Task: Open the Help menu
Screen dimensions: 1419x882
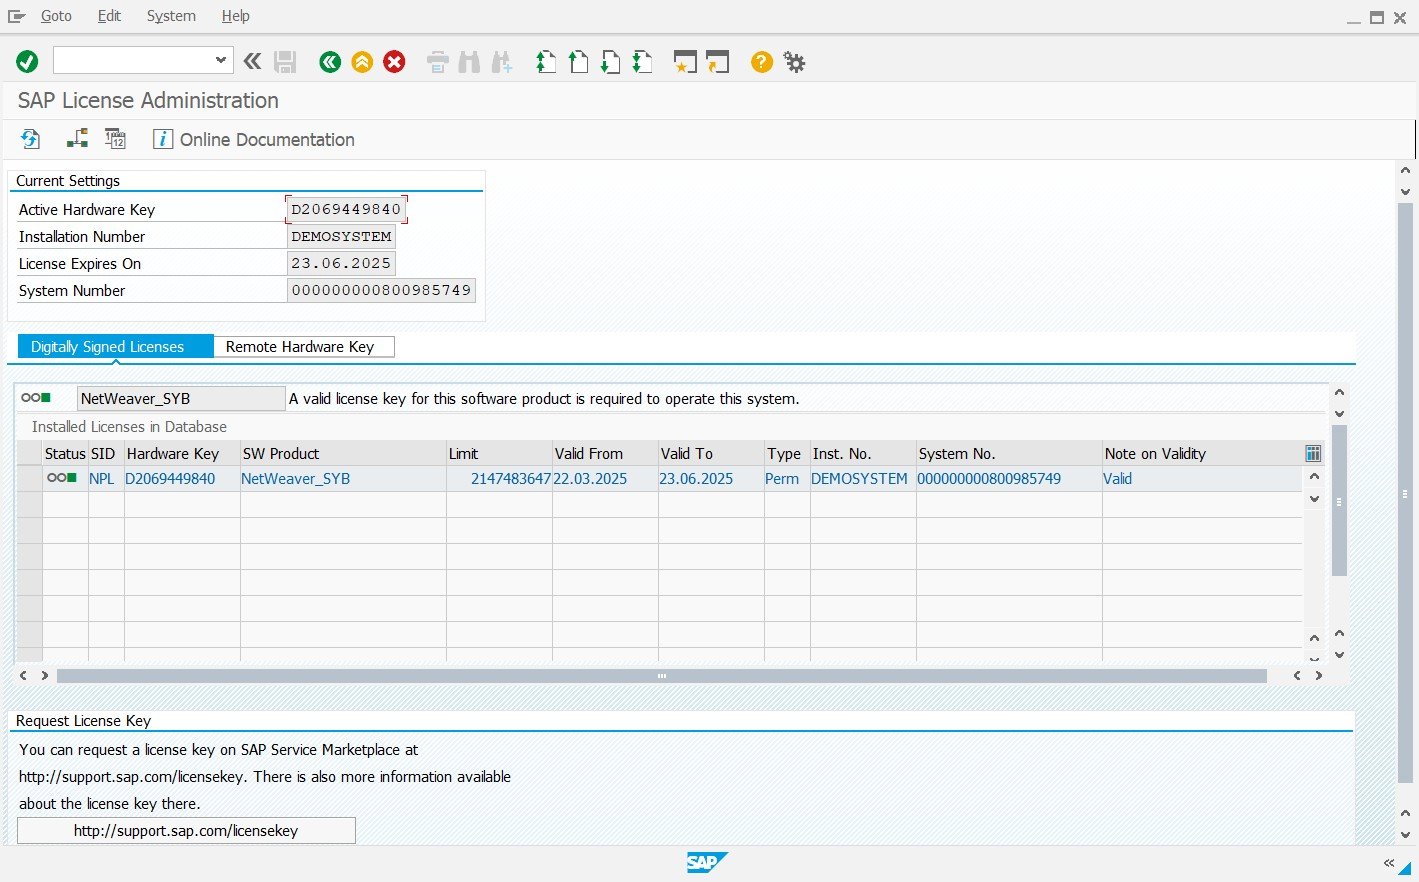Action: pos(236,16)
